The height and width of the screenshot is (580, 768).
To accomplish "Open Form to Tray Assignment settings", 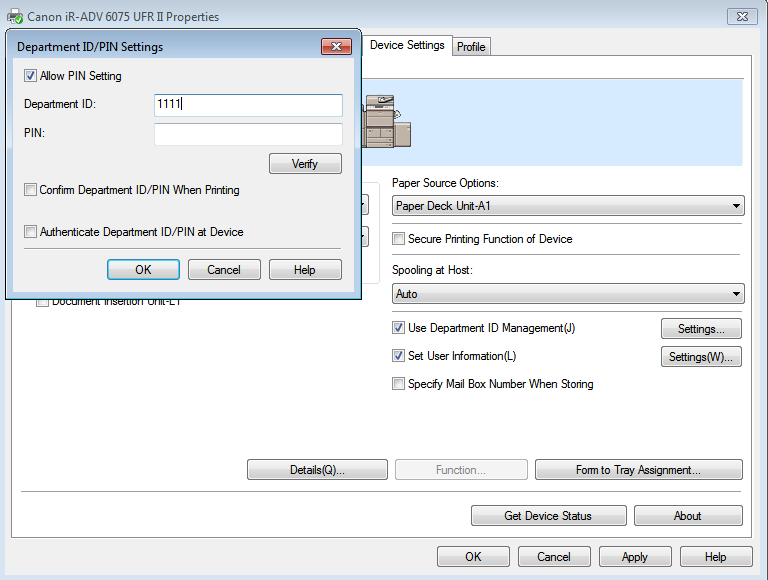I will (x=638, y=470).
